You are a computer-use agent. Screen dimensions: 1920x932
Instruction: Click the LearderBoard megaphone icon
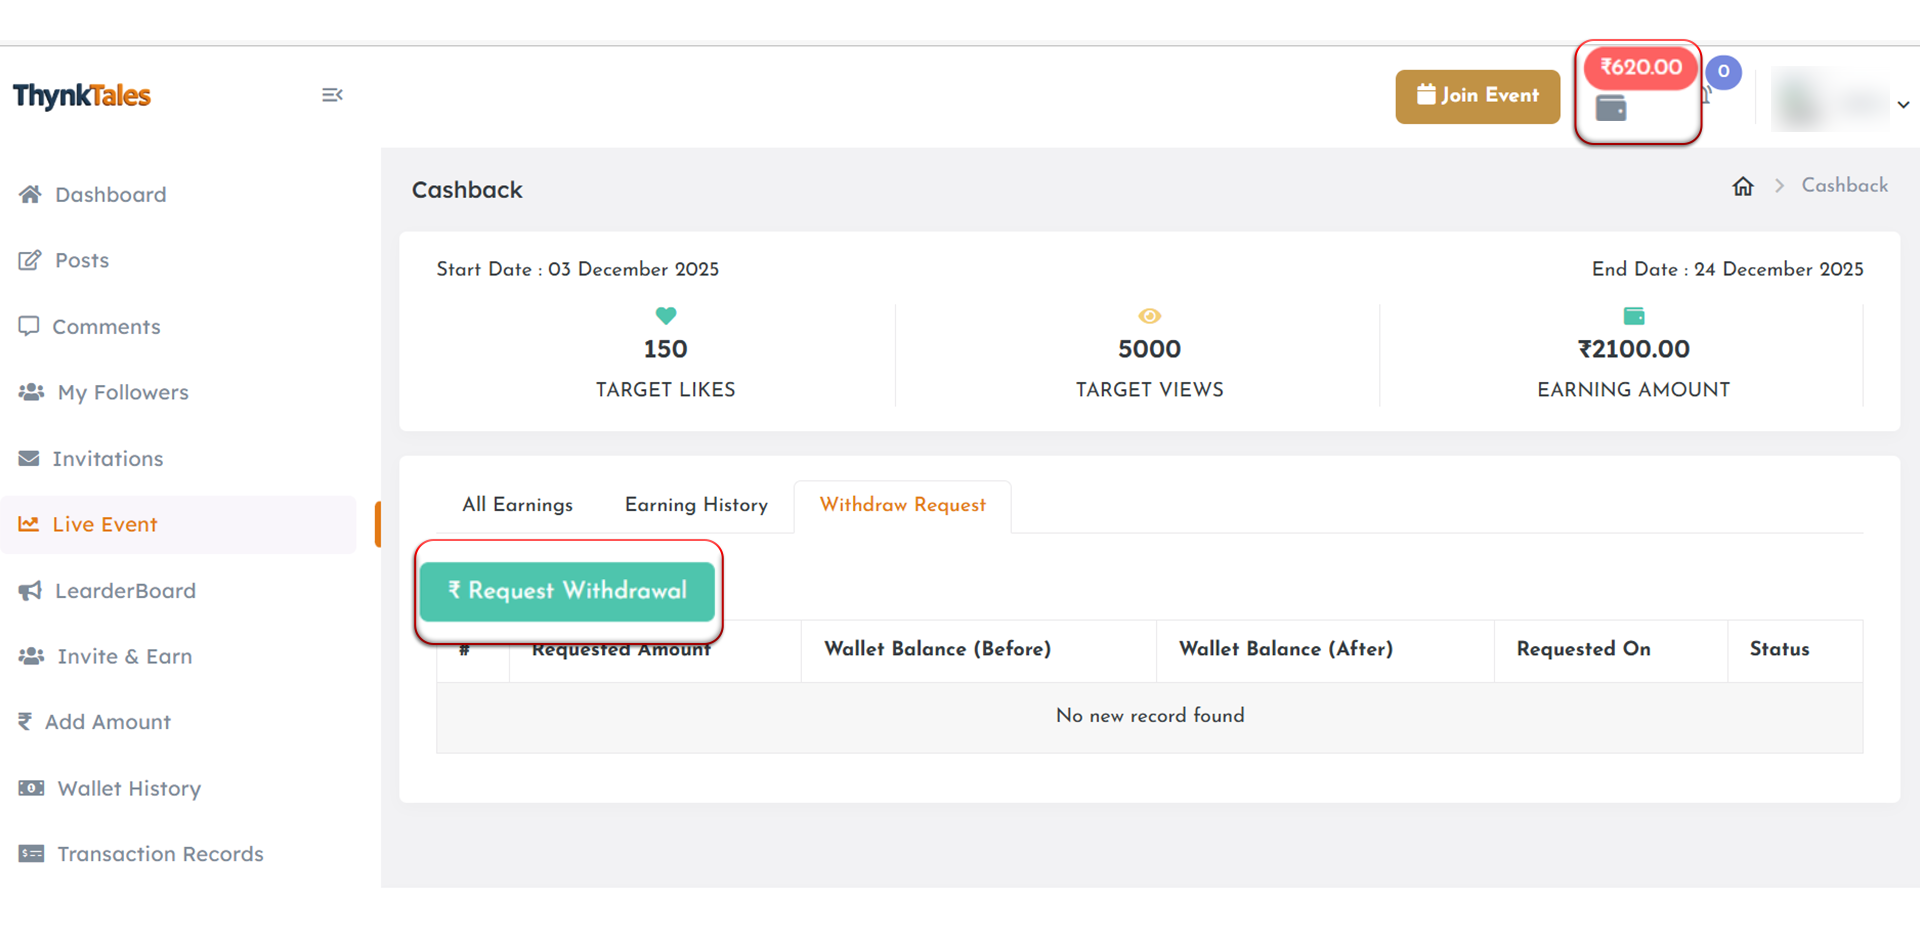(30, 590)
